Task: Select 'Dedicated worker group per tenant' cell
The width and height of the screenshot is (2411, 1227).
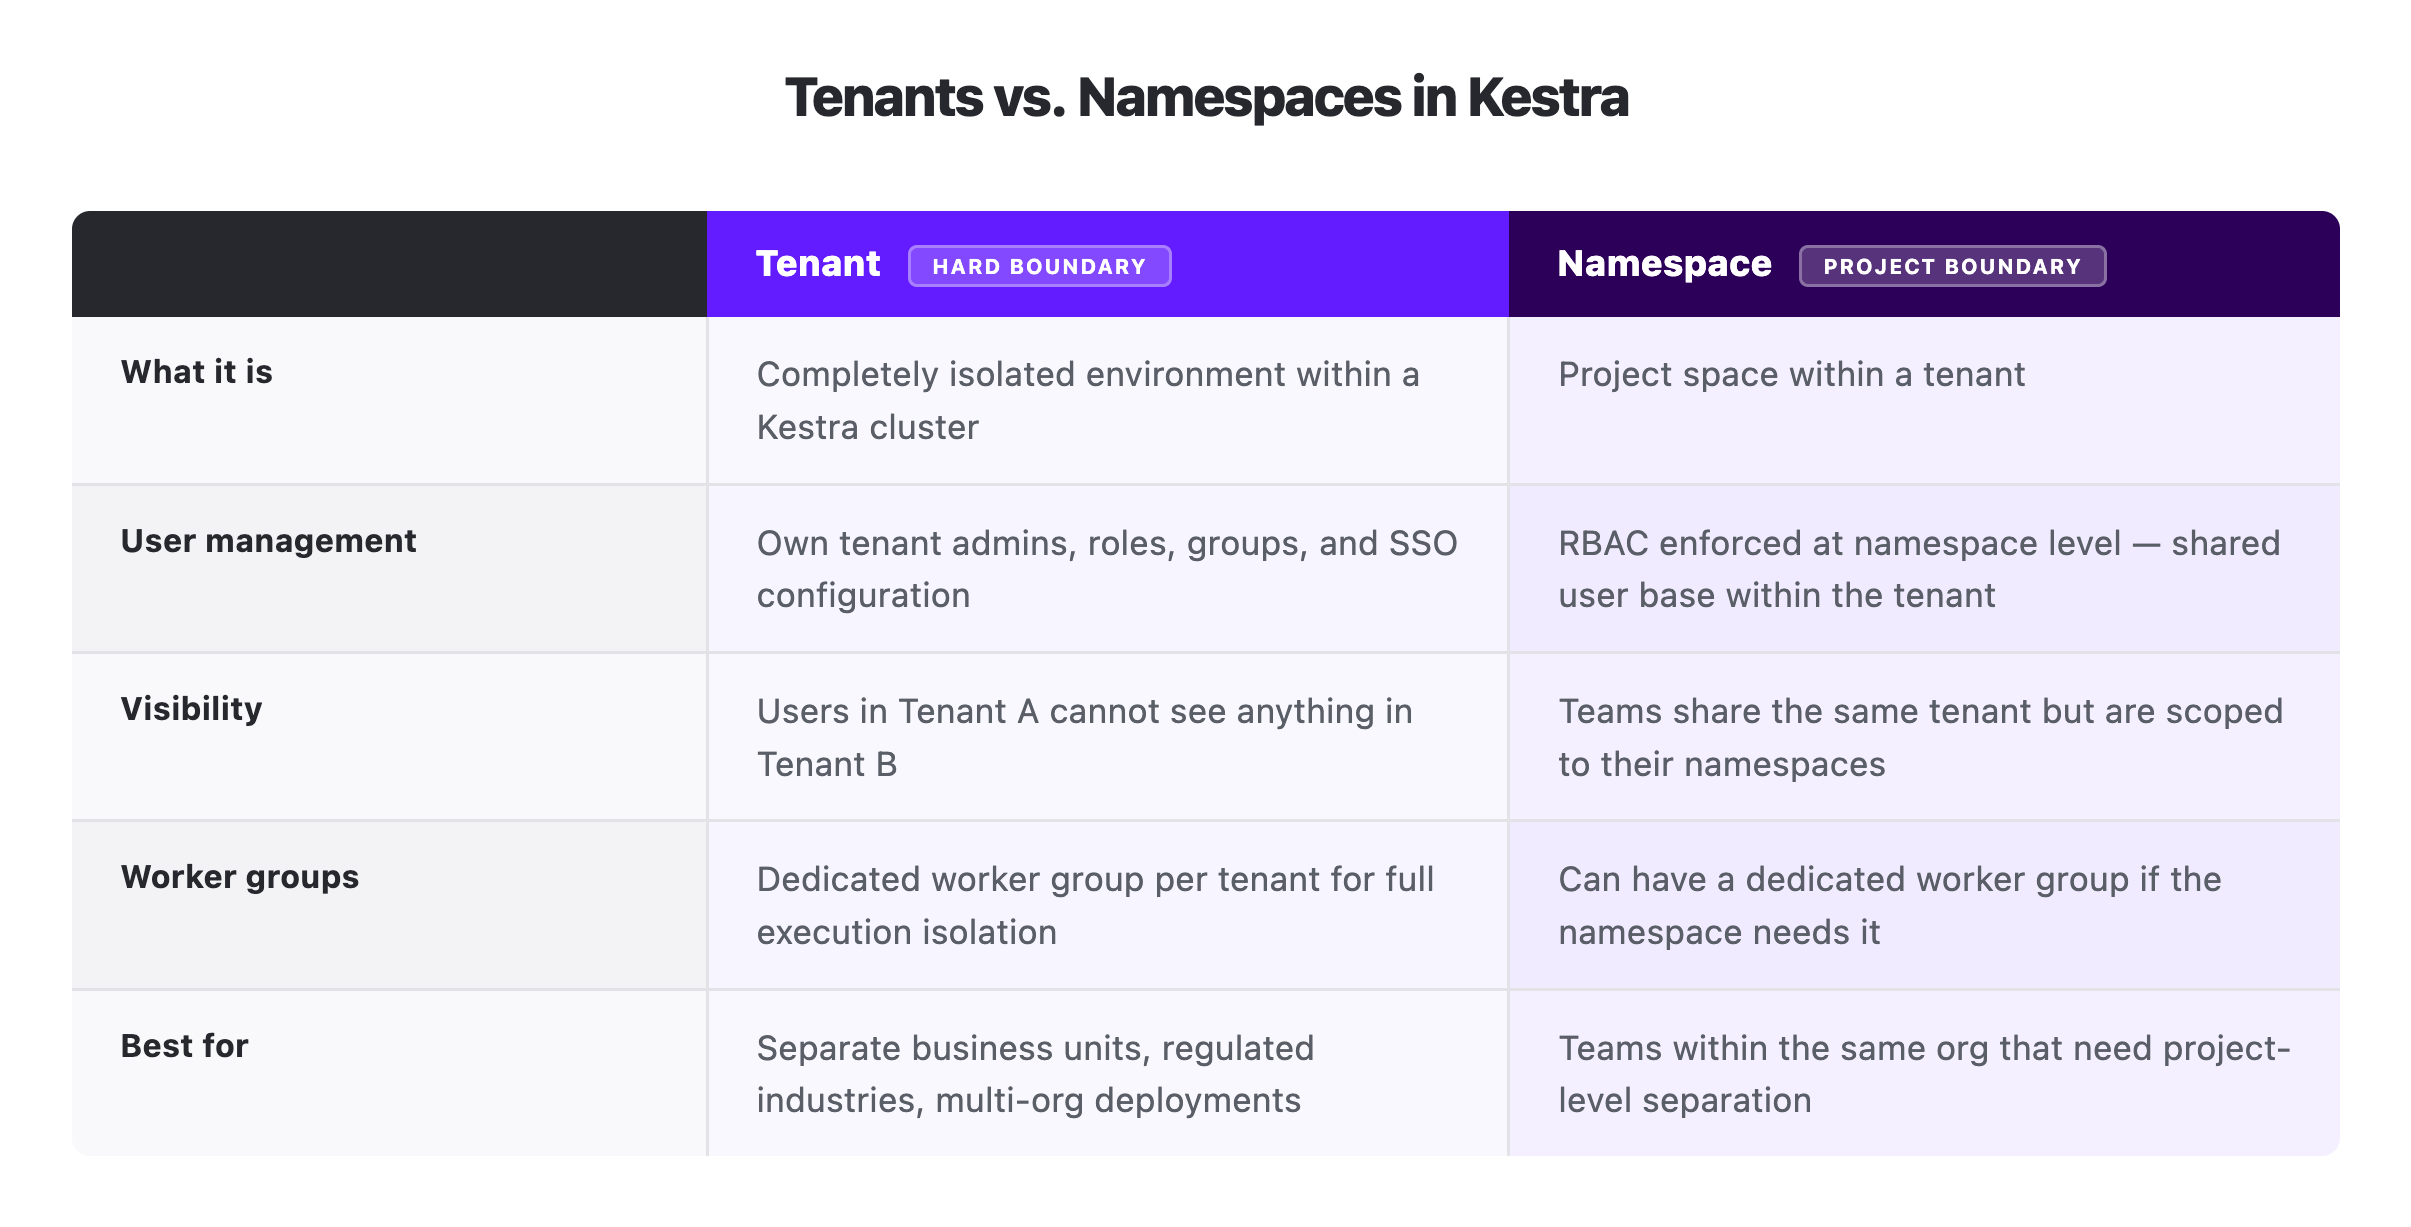Action: pyautogui.click(x=1108, y=905)
